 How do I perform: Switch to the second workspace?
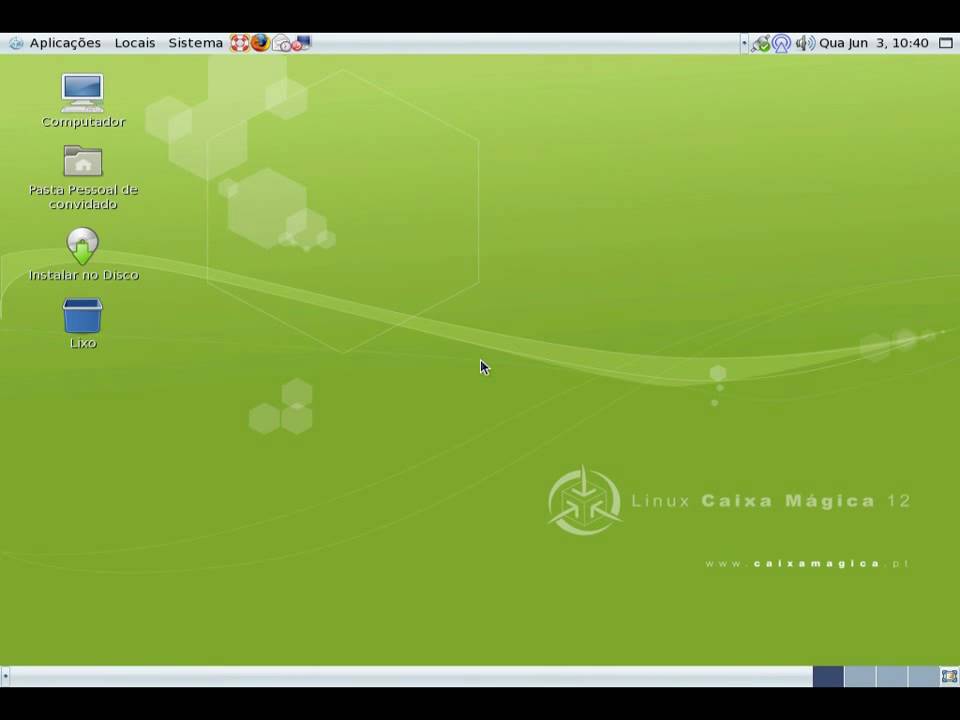coord(860,677)
